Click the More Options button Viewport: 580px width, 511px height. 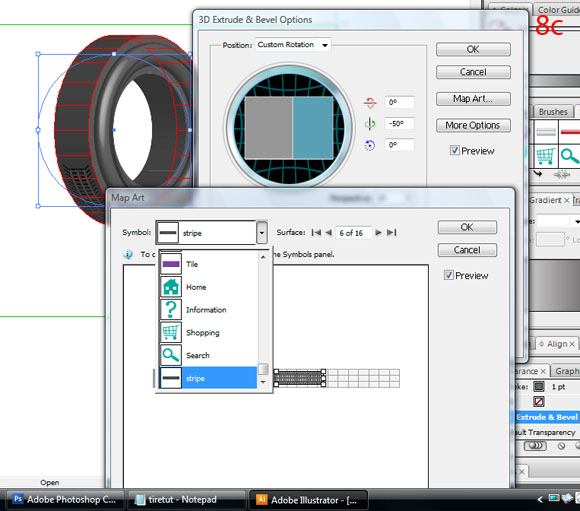tap(473, 125)
